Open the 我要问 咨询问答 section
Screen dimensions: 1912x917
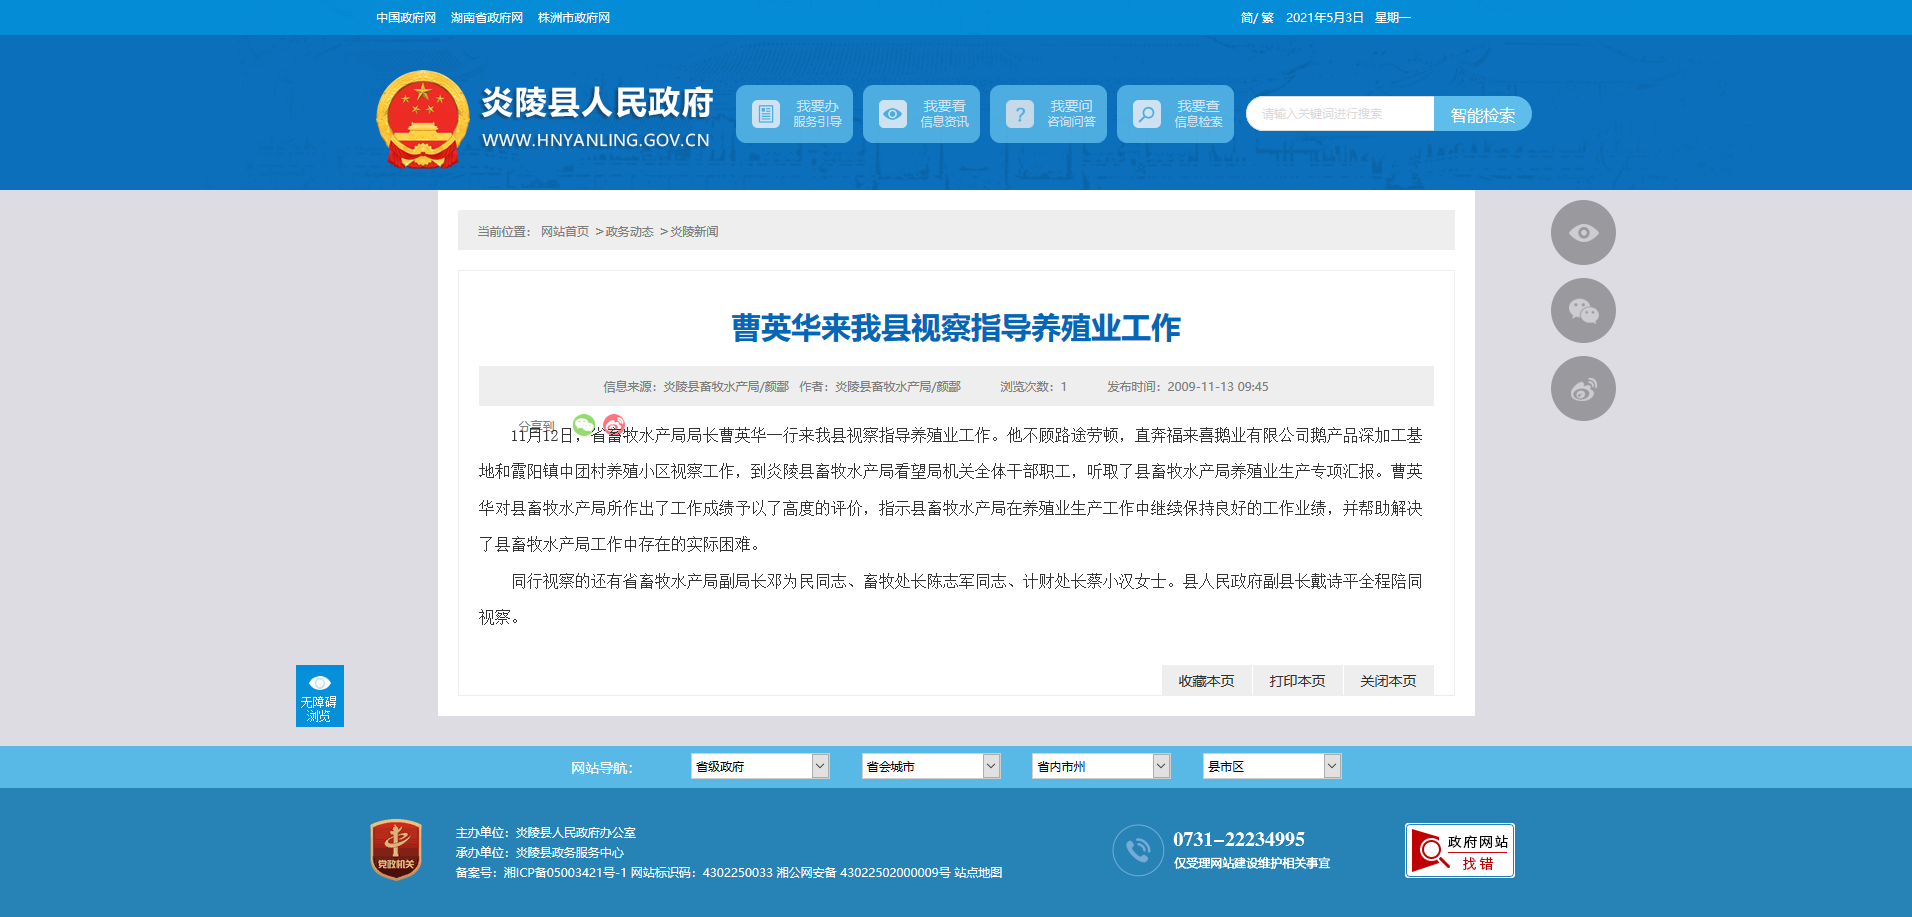tap(1048, 114)
